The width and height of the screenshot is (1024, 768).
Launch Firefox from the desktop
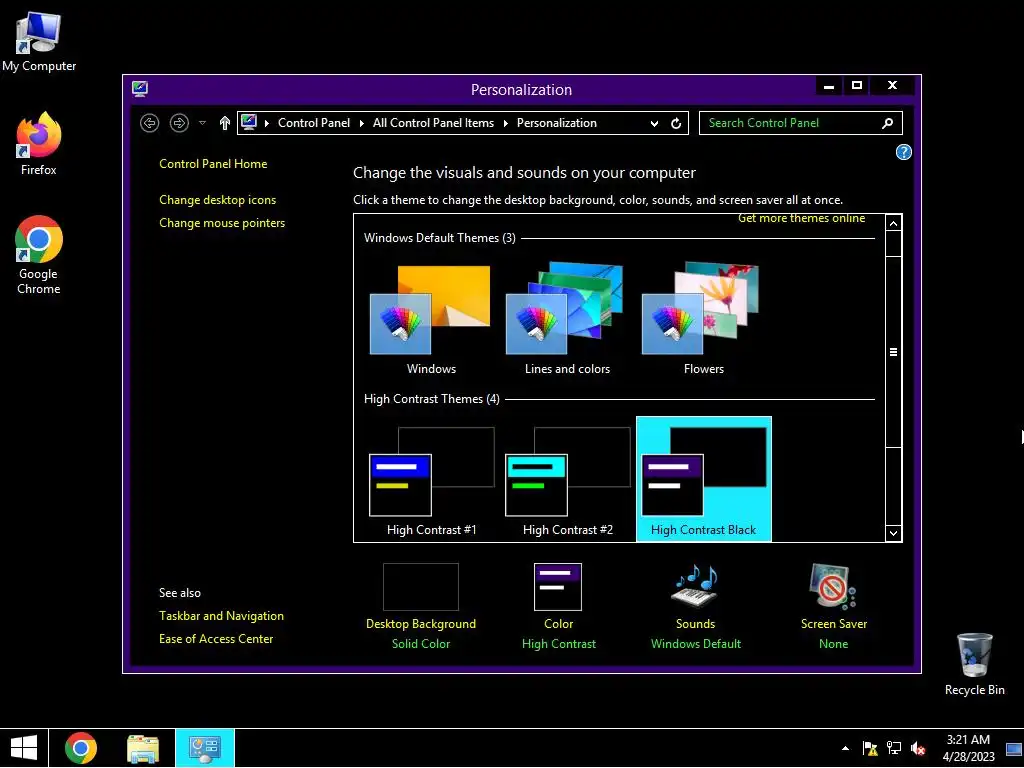(39, 144)
